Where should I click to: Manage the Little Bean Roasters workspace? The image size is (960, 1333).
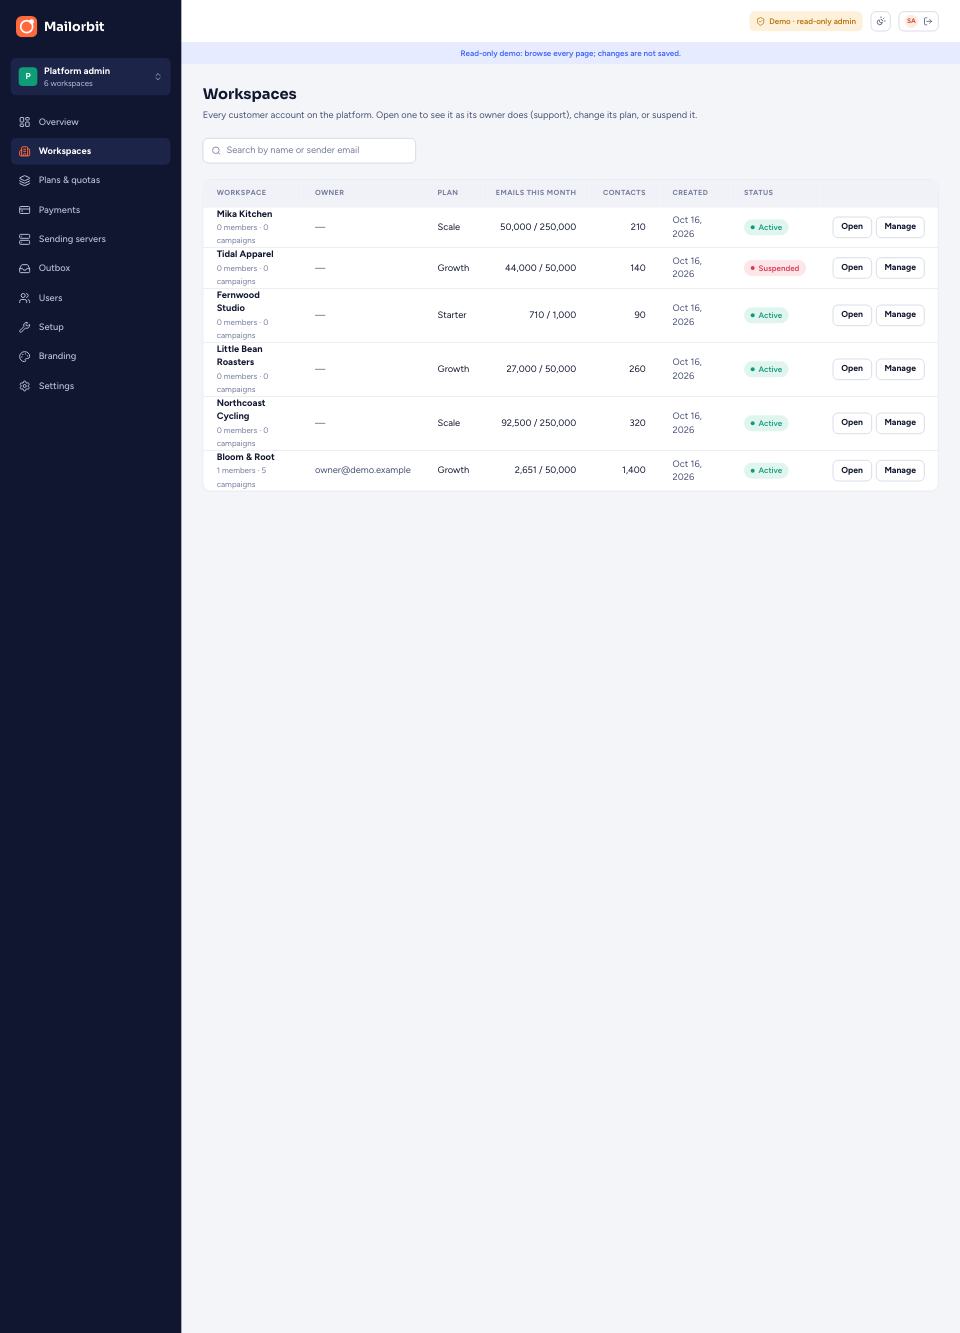click(x=900, y=369)
